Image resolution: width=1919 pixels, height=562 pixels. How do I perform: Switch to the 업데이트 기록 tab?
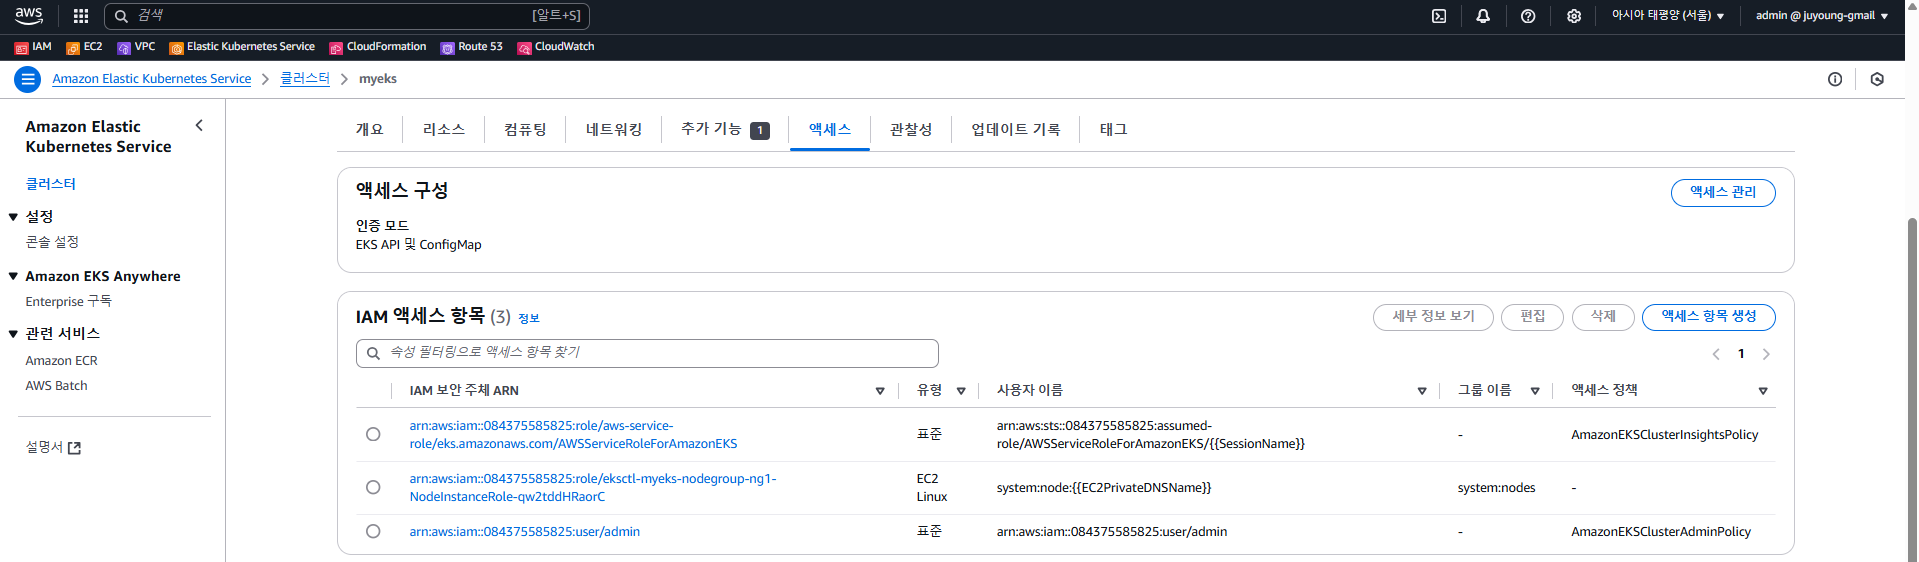click(x=1016, y=130)
